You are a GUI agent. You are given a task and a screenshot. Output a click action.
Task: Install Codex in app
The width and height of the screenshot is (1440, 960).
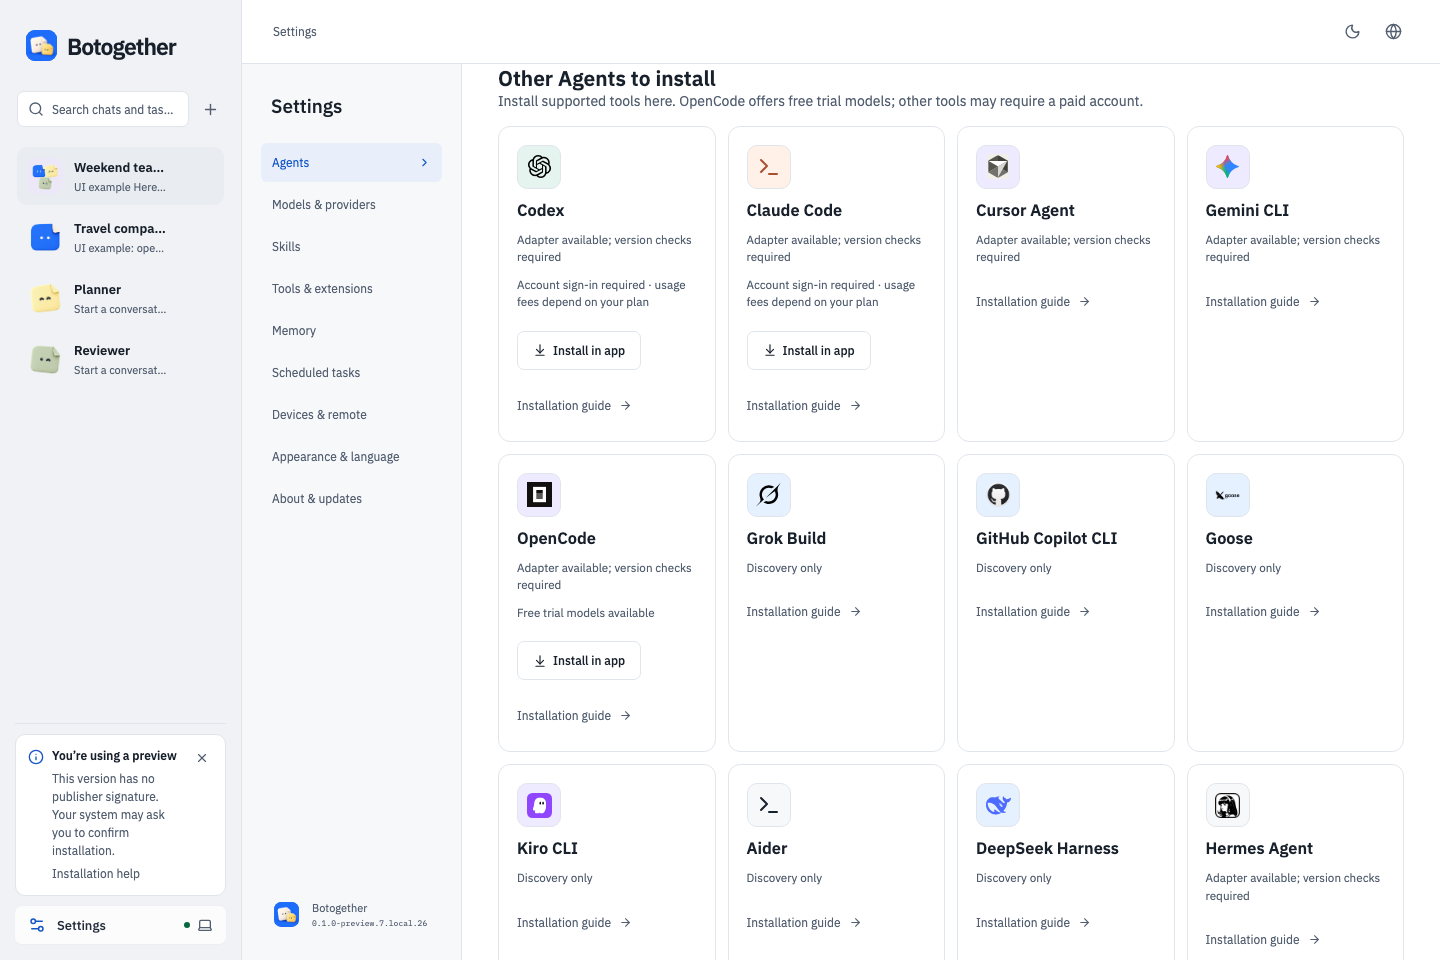click(x=579, y=351)
